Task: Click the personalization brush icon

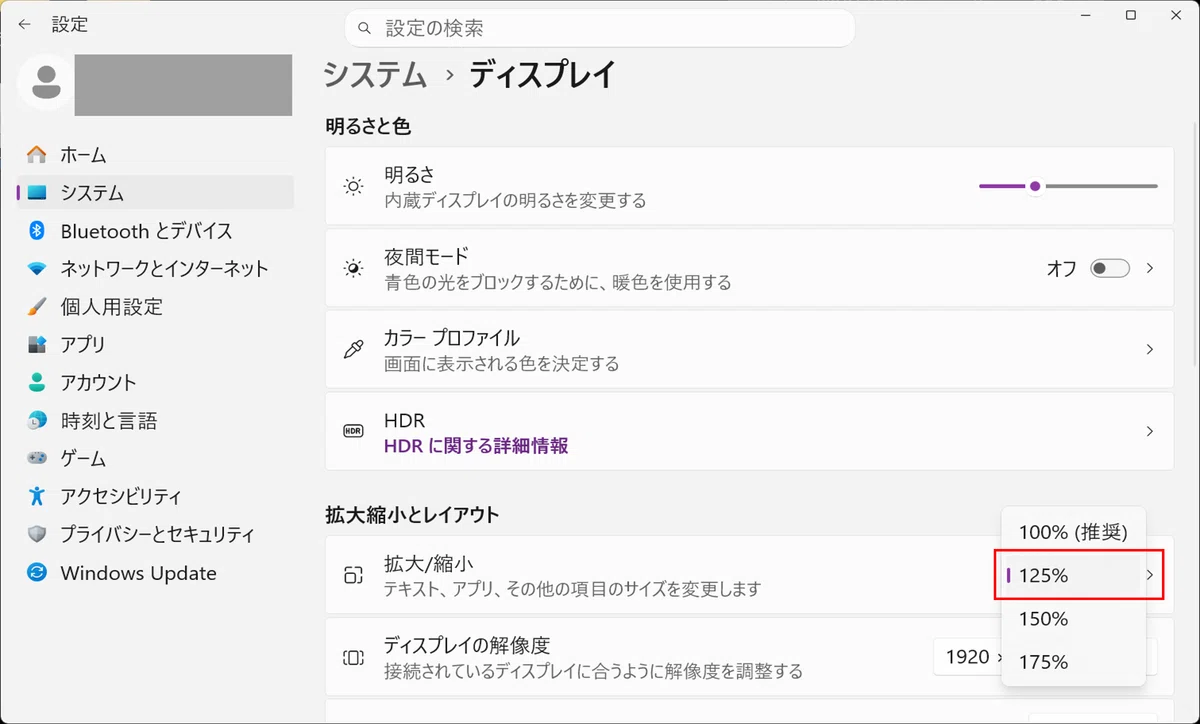Action: tap(37, 307)
